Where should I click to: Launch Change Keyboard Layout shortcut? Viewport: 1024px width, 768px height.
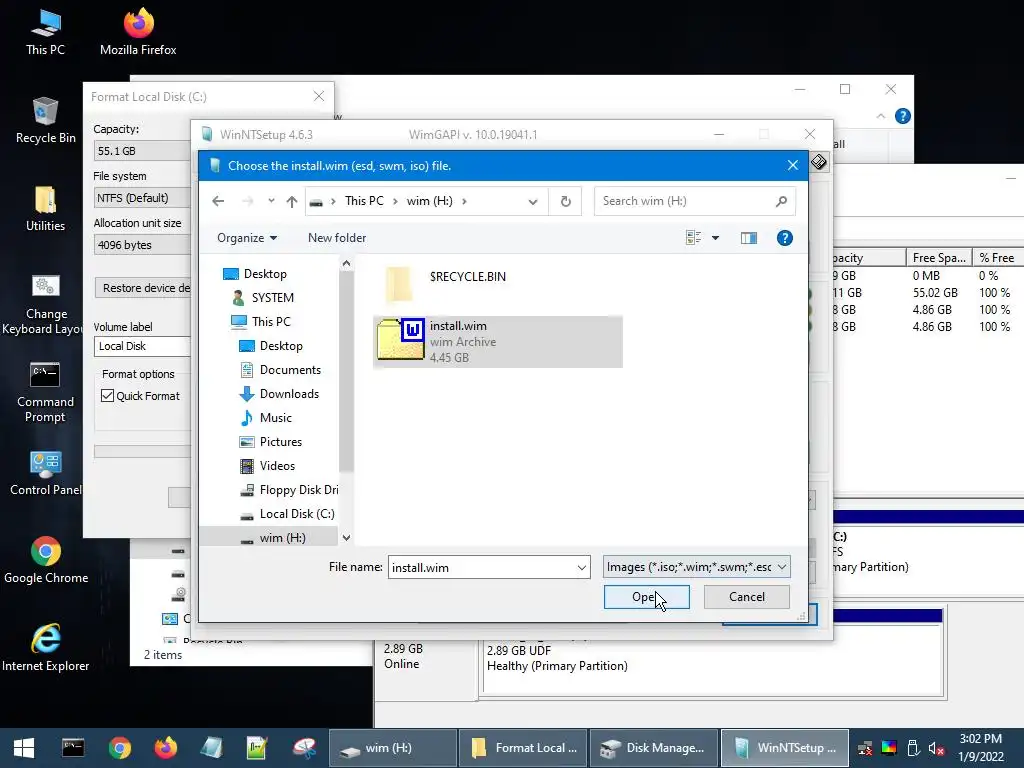(x=45, y=304)
